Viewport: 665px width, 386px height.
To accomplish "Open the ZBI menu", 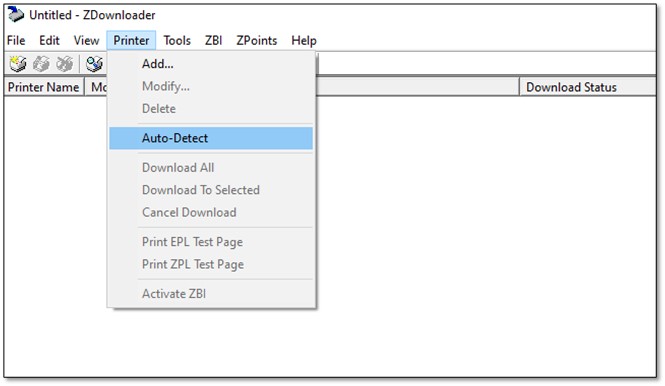I will point(213,40).
